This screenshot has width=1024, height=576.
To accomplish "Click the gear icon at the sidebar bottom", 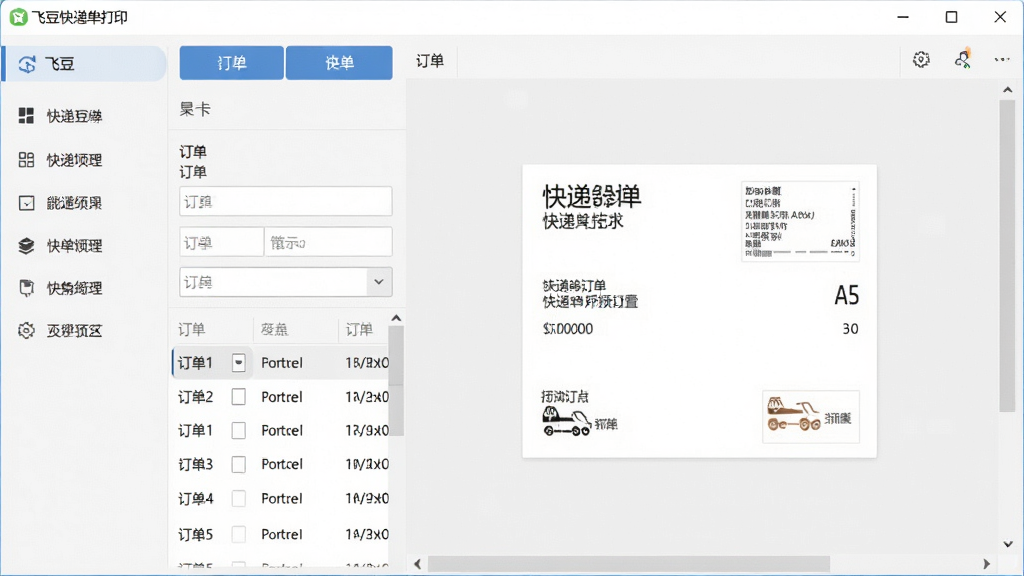I will pyautogui.click(x=26, y=330).
